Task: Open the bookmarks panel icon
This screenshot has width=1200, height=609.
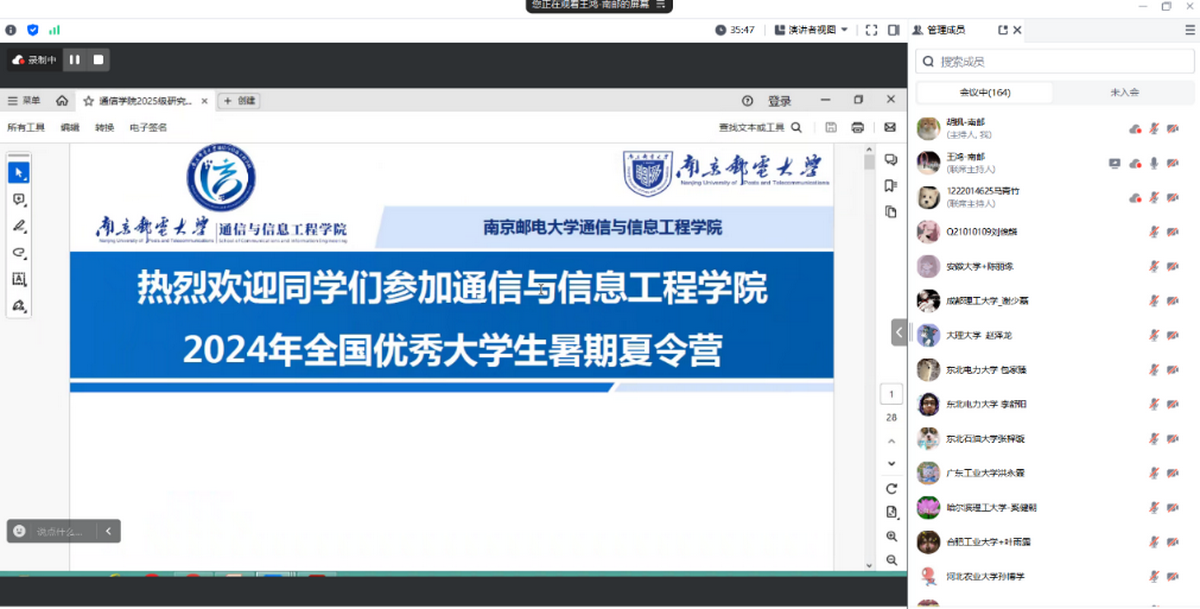Action: [890, 186]
